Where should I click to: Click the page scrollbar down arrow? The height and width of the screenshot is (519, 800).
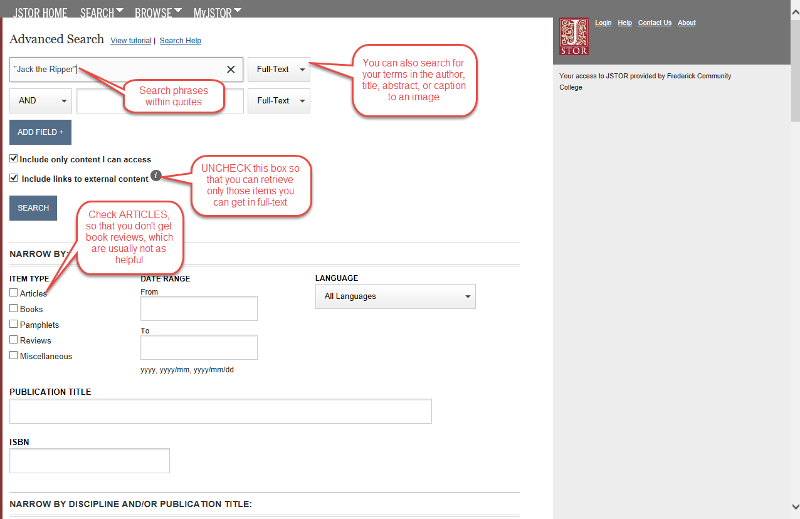click(795, 506)
